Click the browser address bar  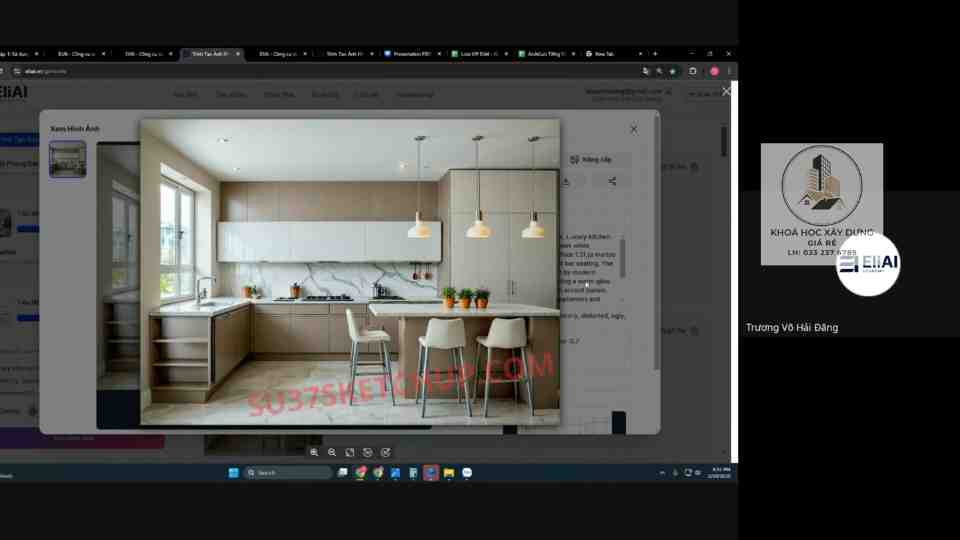[324, 72]
